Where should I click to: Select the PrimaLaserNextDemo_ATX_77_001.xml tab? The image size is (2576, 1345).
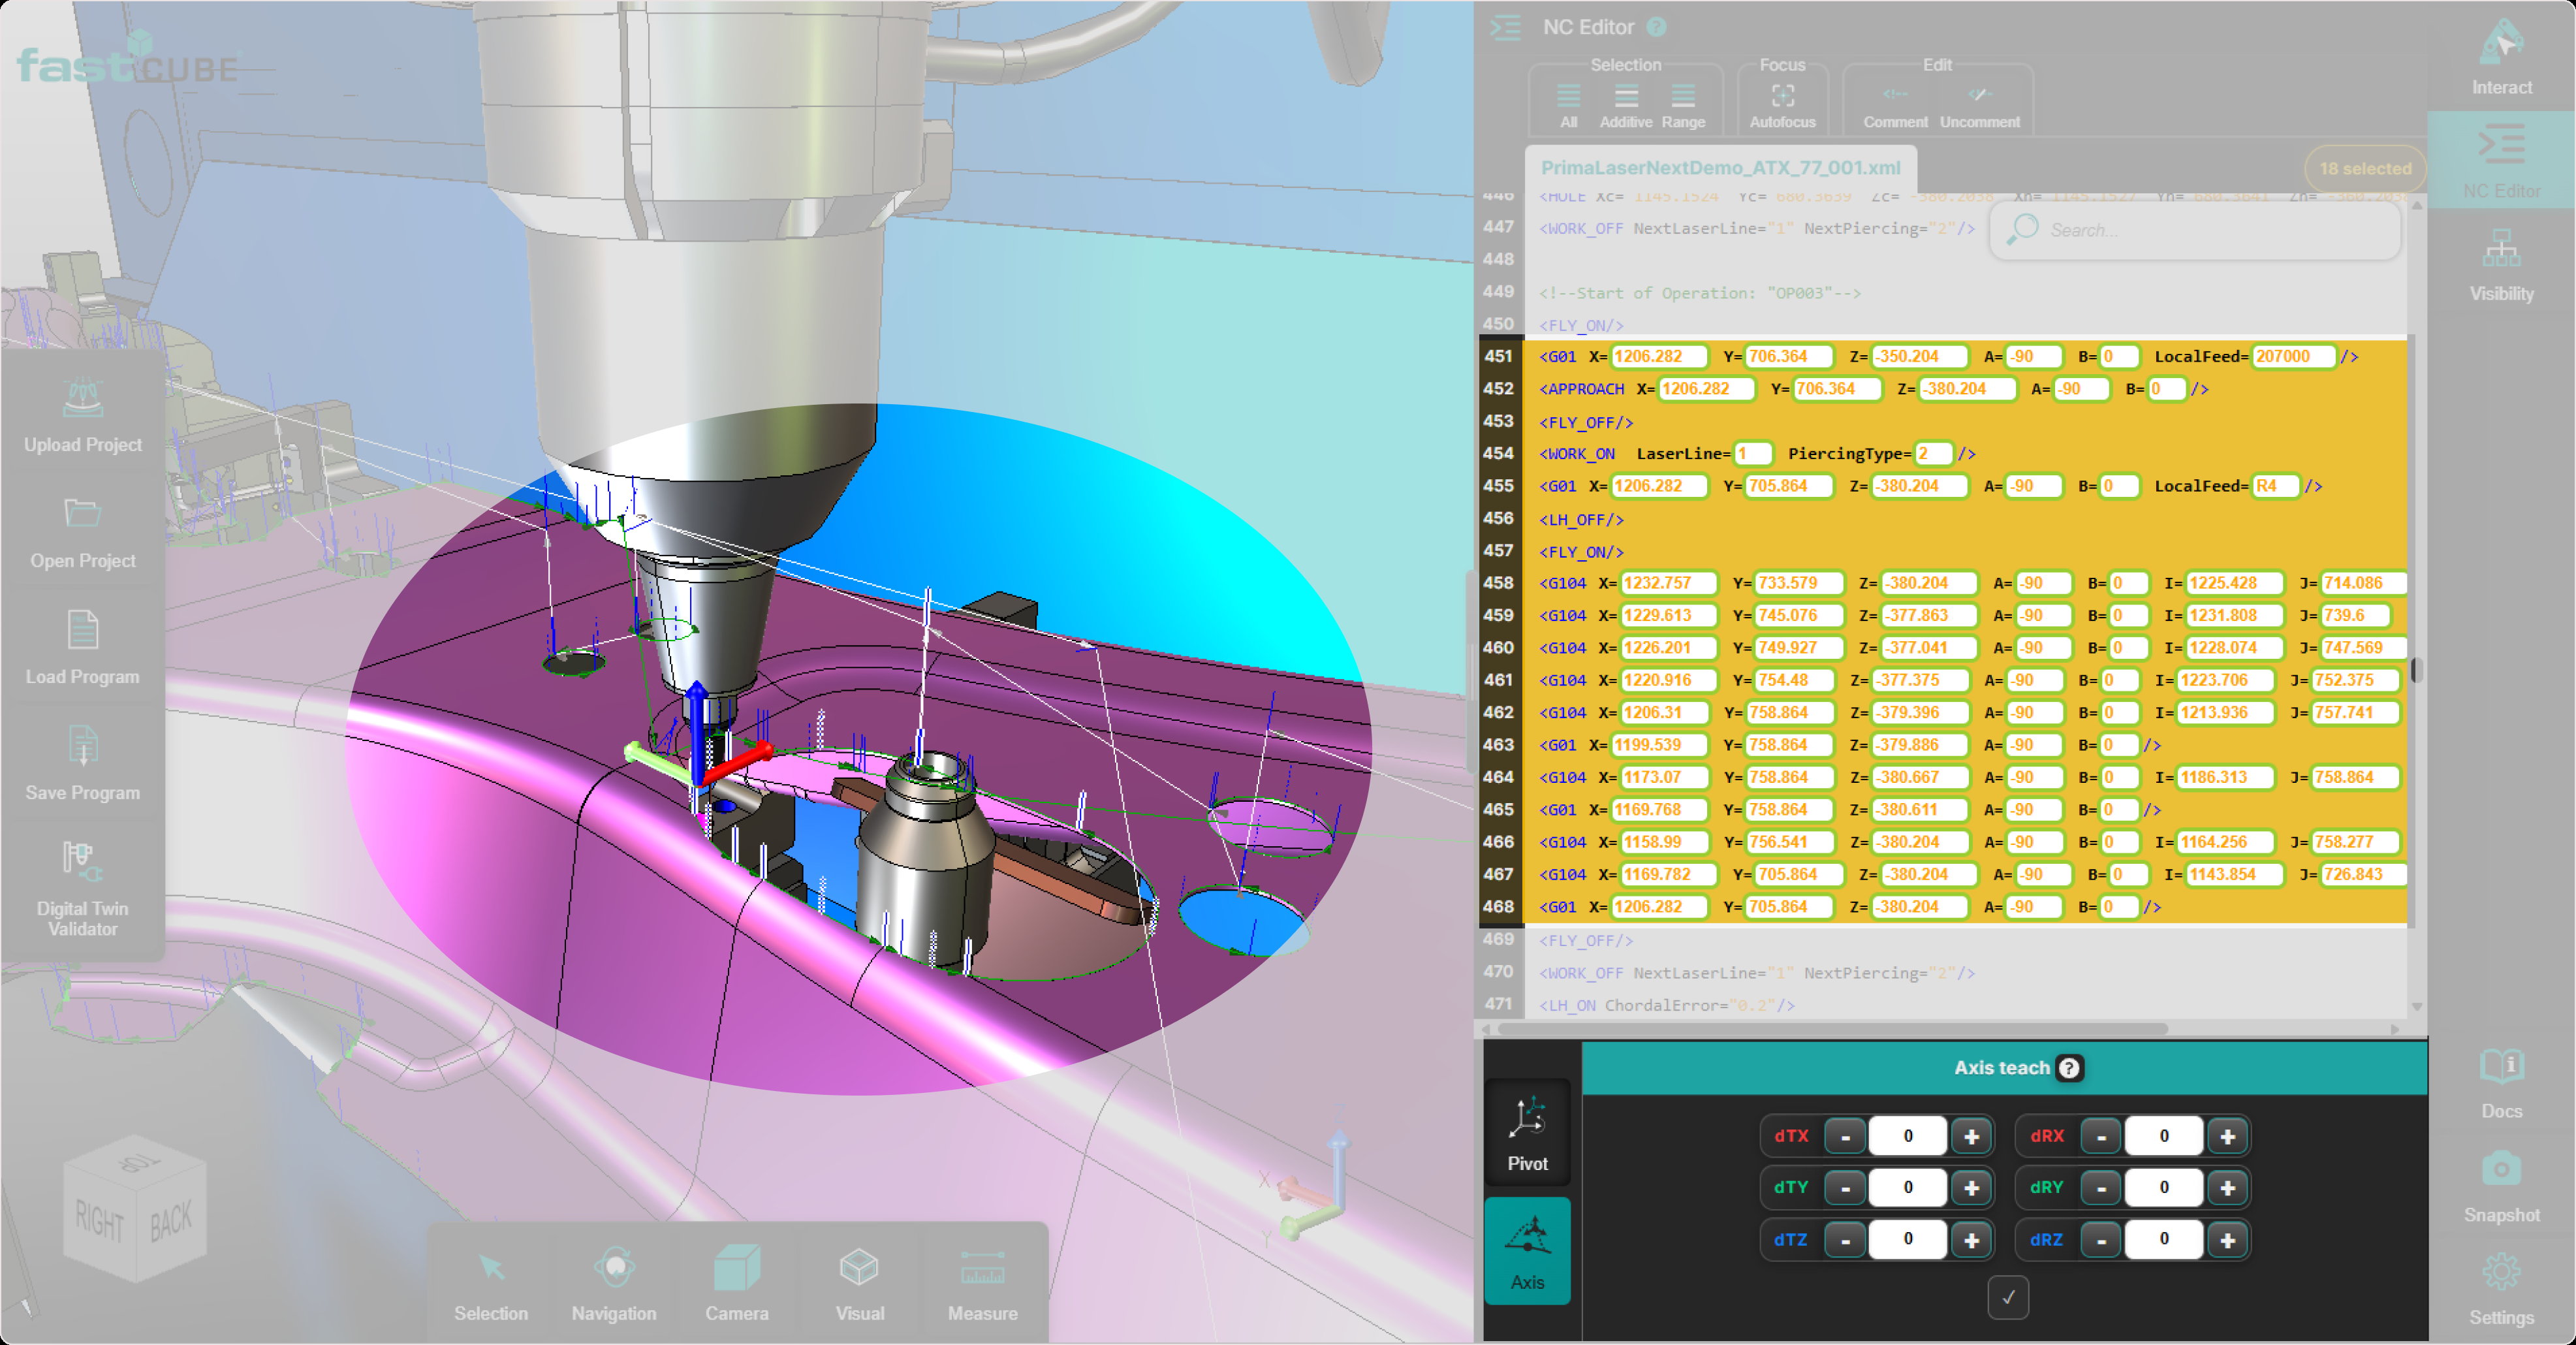point(1720,168)
